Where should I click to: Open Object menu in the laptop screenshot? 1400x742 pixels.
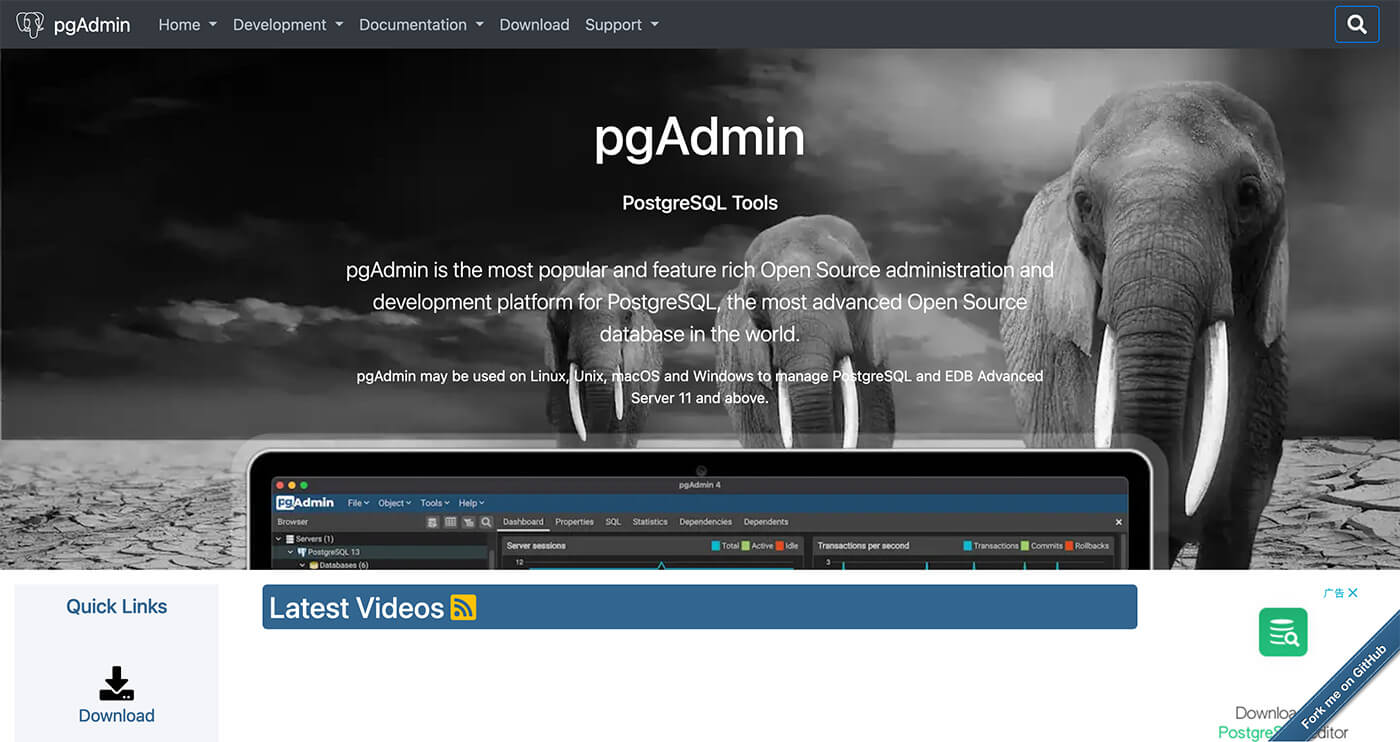pos(395,503)
